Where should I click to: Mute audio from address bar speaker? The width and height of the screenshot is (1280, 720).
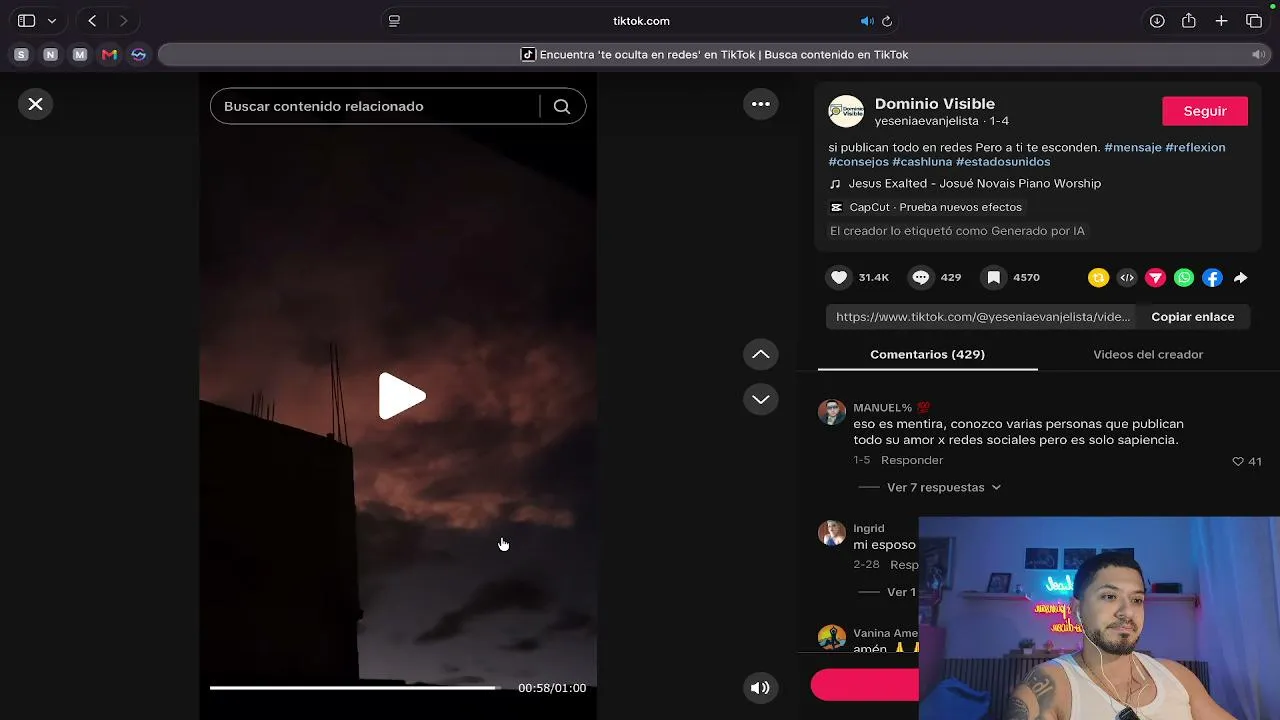(867, 21)
